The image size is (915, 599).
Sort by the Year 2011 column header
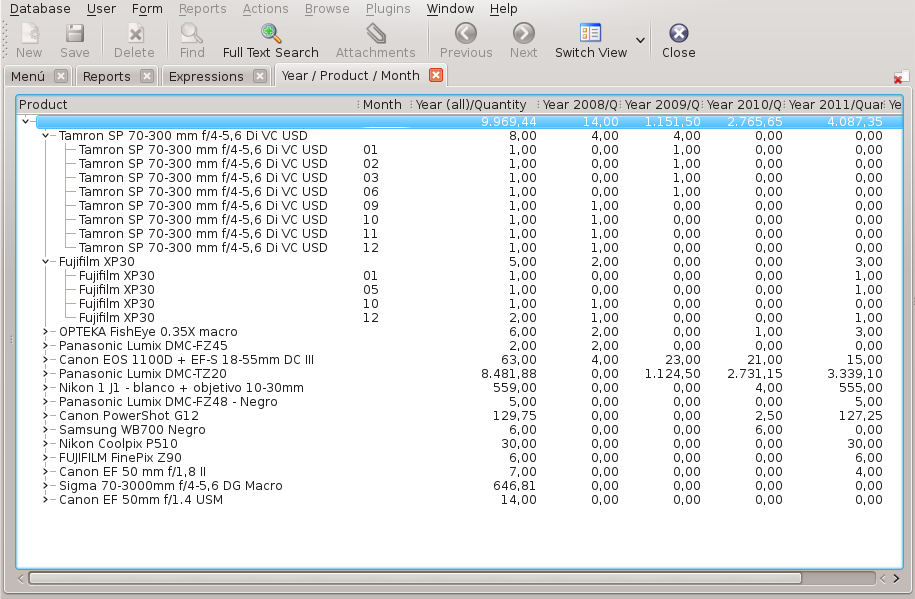tap(836, 105)
